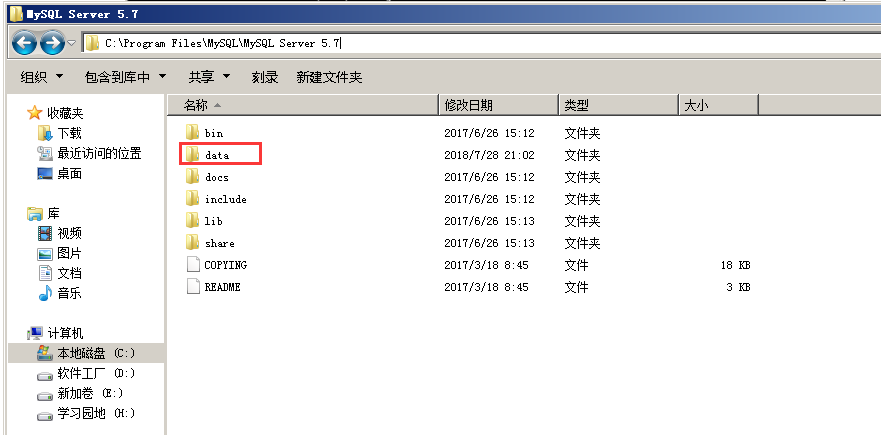
Task: Select the COPYING file icon
Action: pos(193,264)
